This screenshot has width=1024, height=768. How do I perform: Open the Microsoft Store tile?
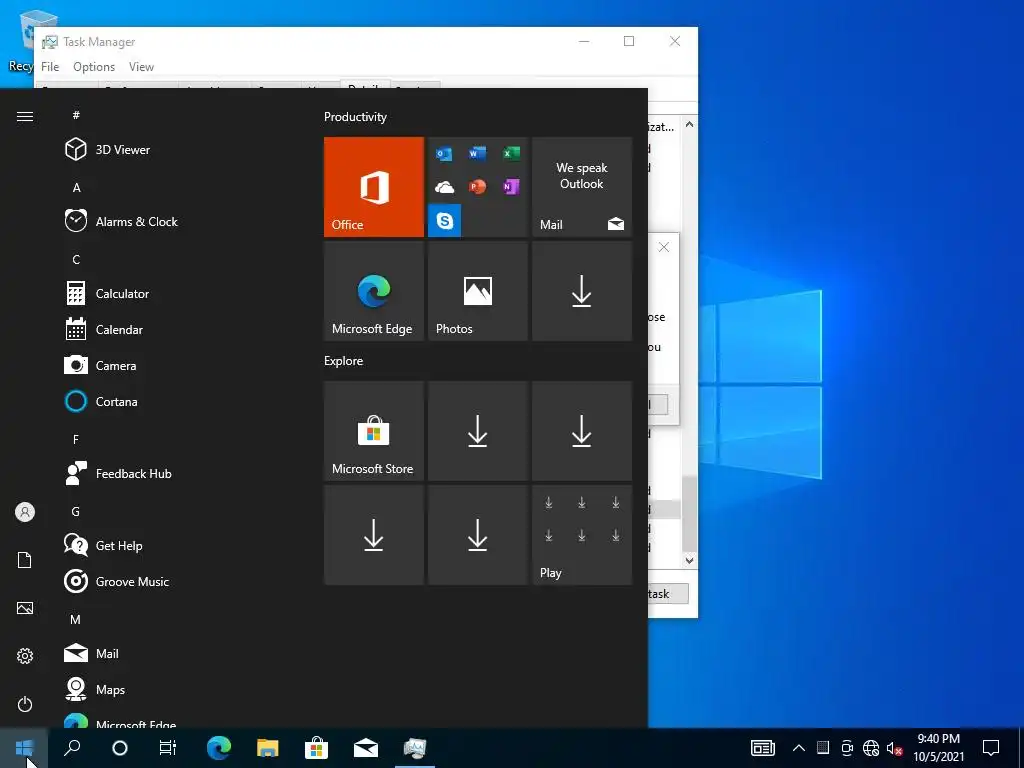[x=374, y=431]
